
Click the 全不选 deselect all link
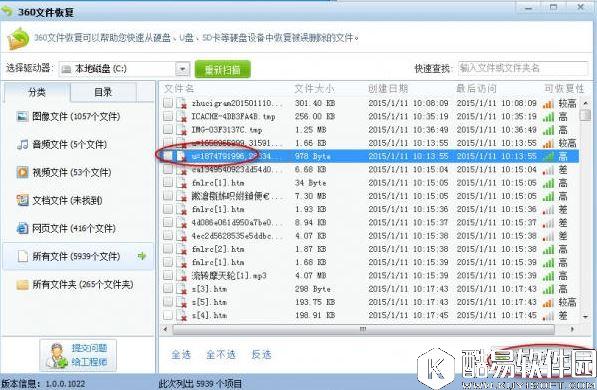221,355
